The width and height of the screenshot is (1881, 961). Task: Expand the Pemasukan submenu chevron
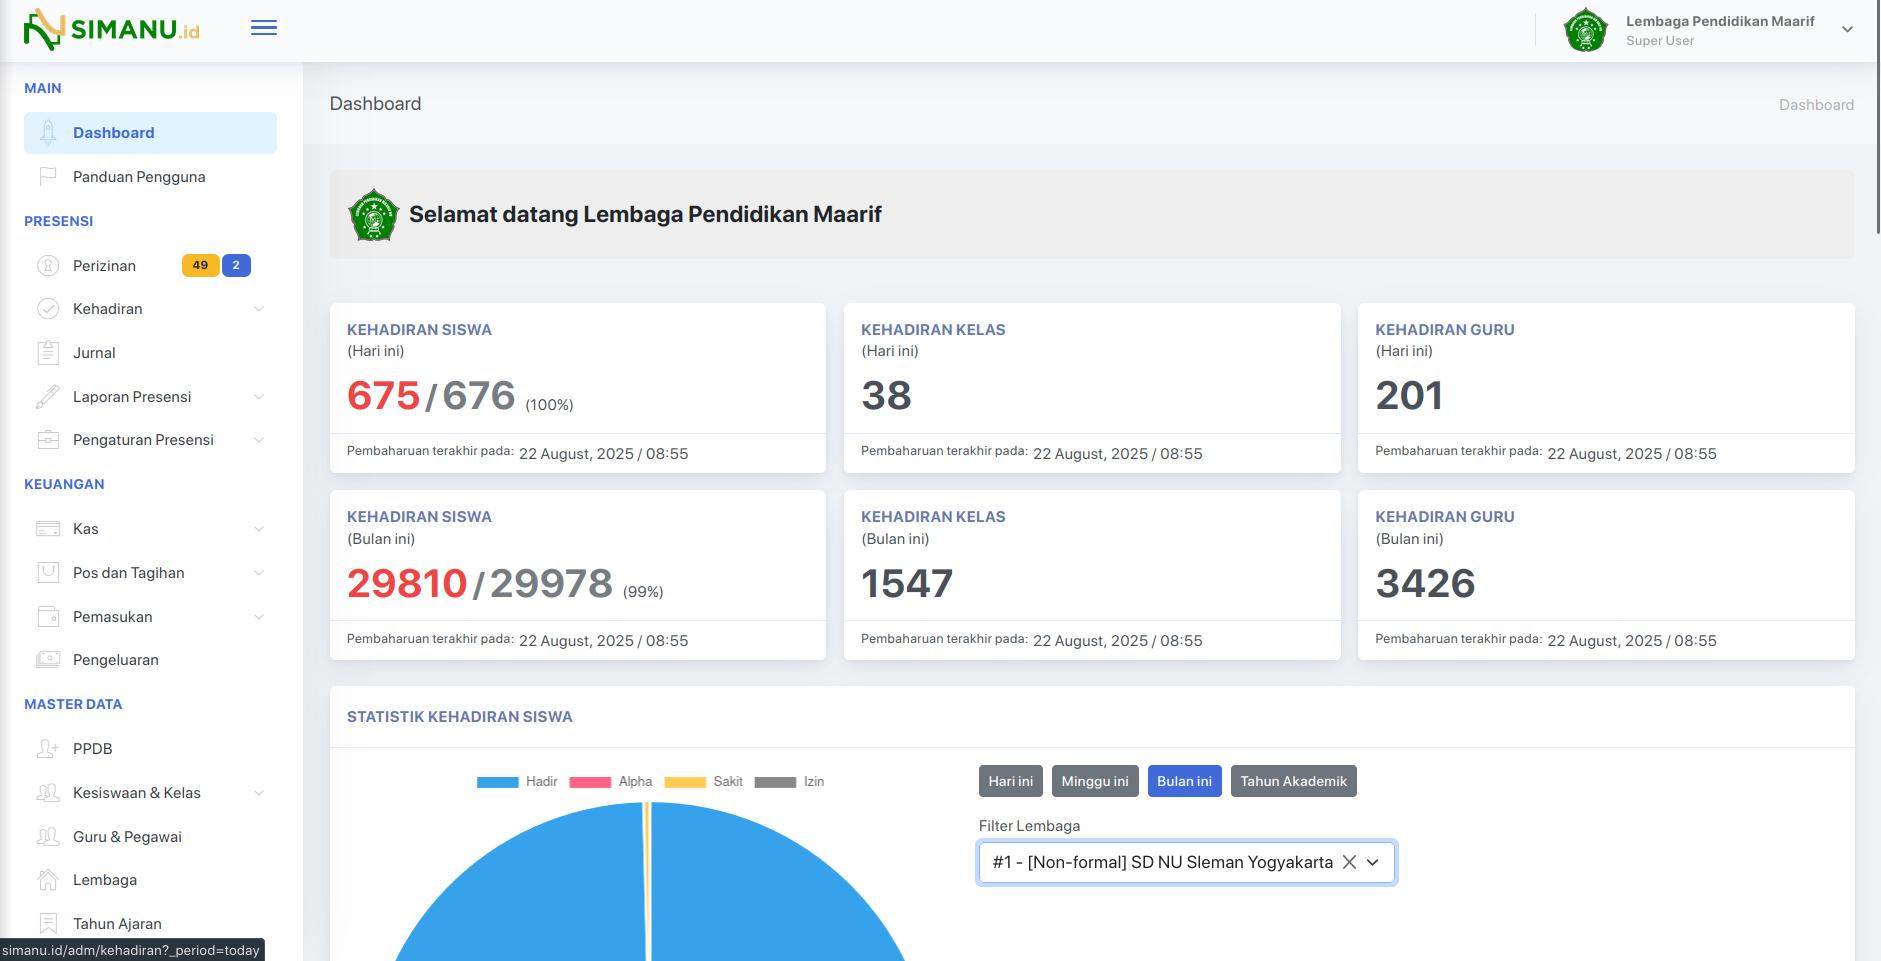tap(259, 617)
